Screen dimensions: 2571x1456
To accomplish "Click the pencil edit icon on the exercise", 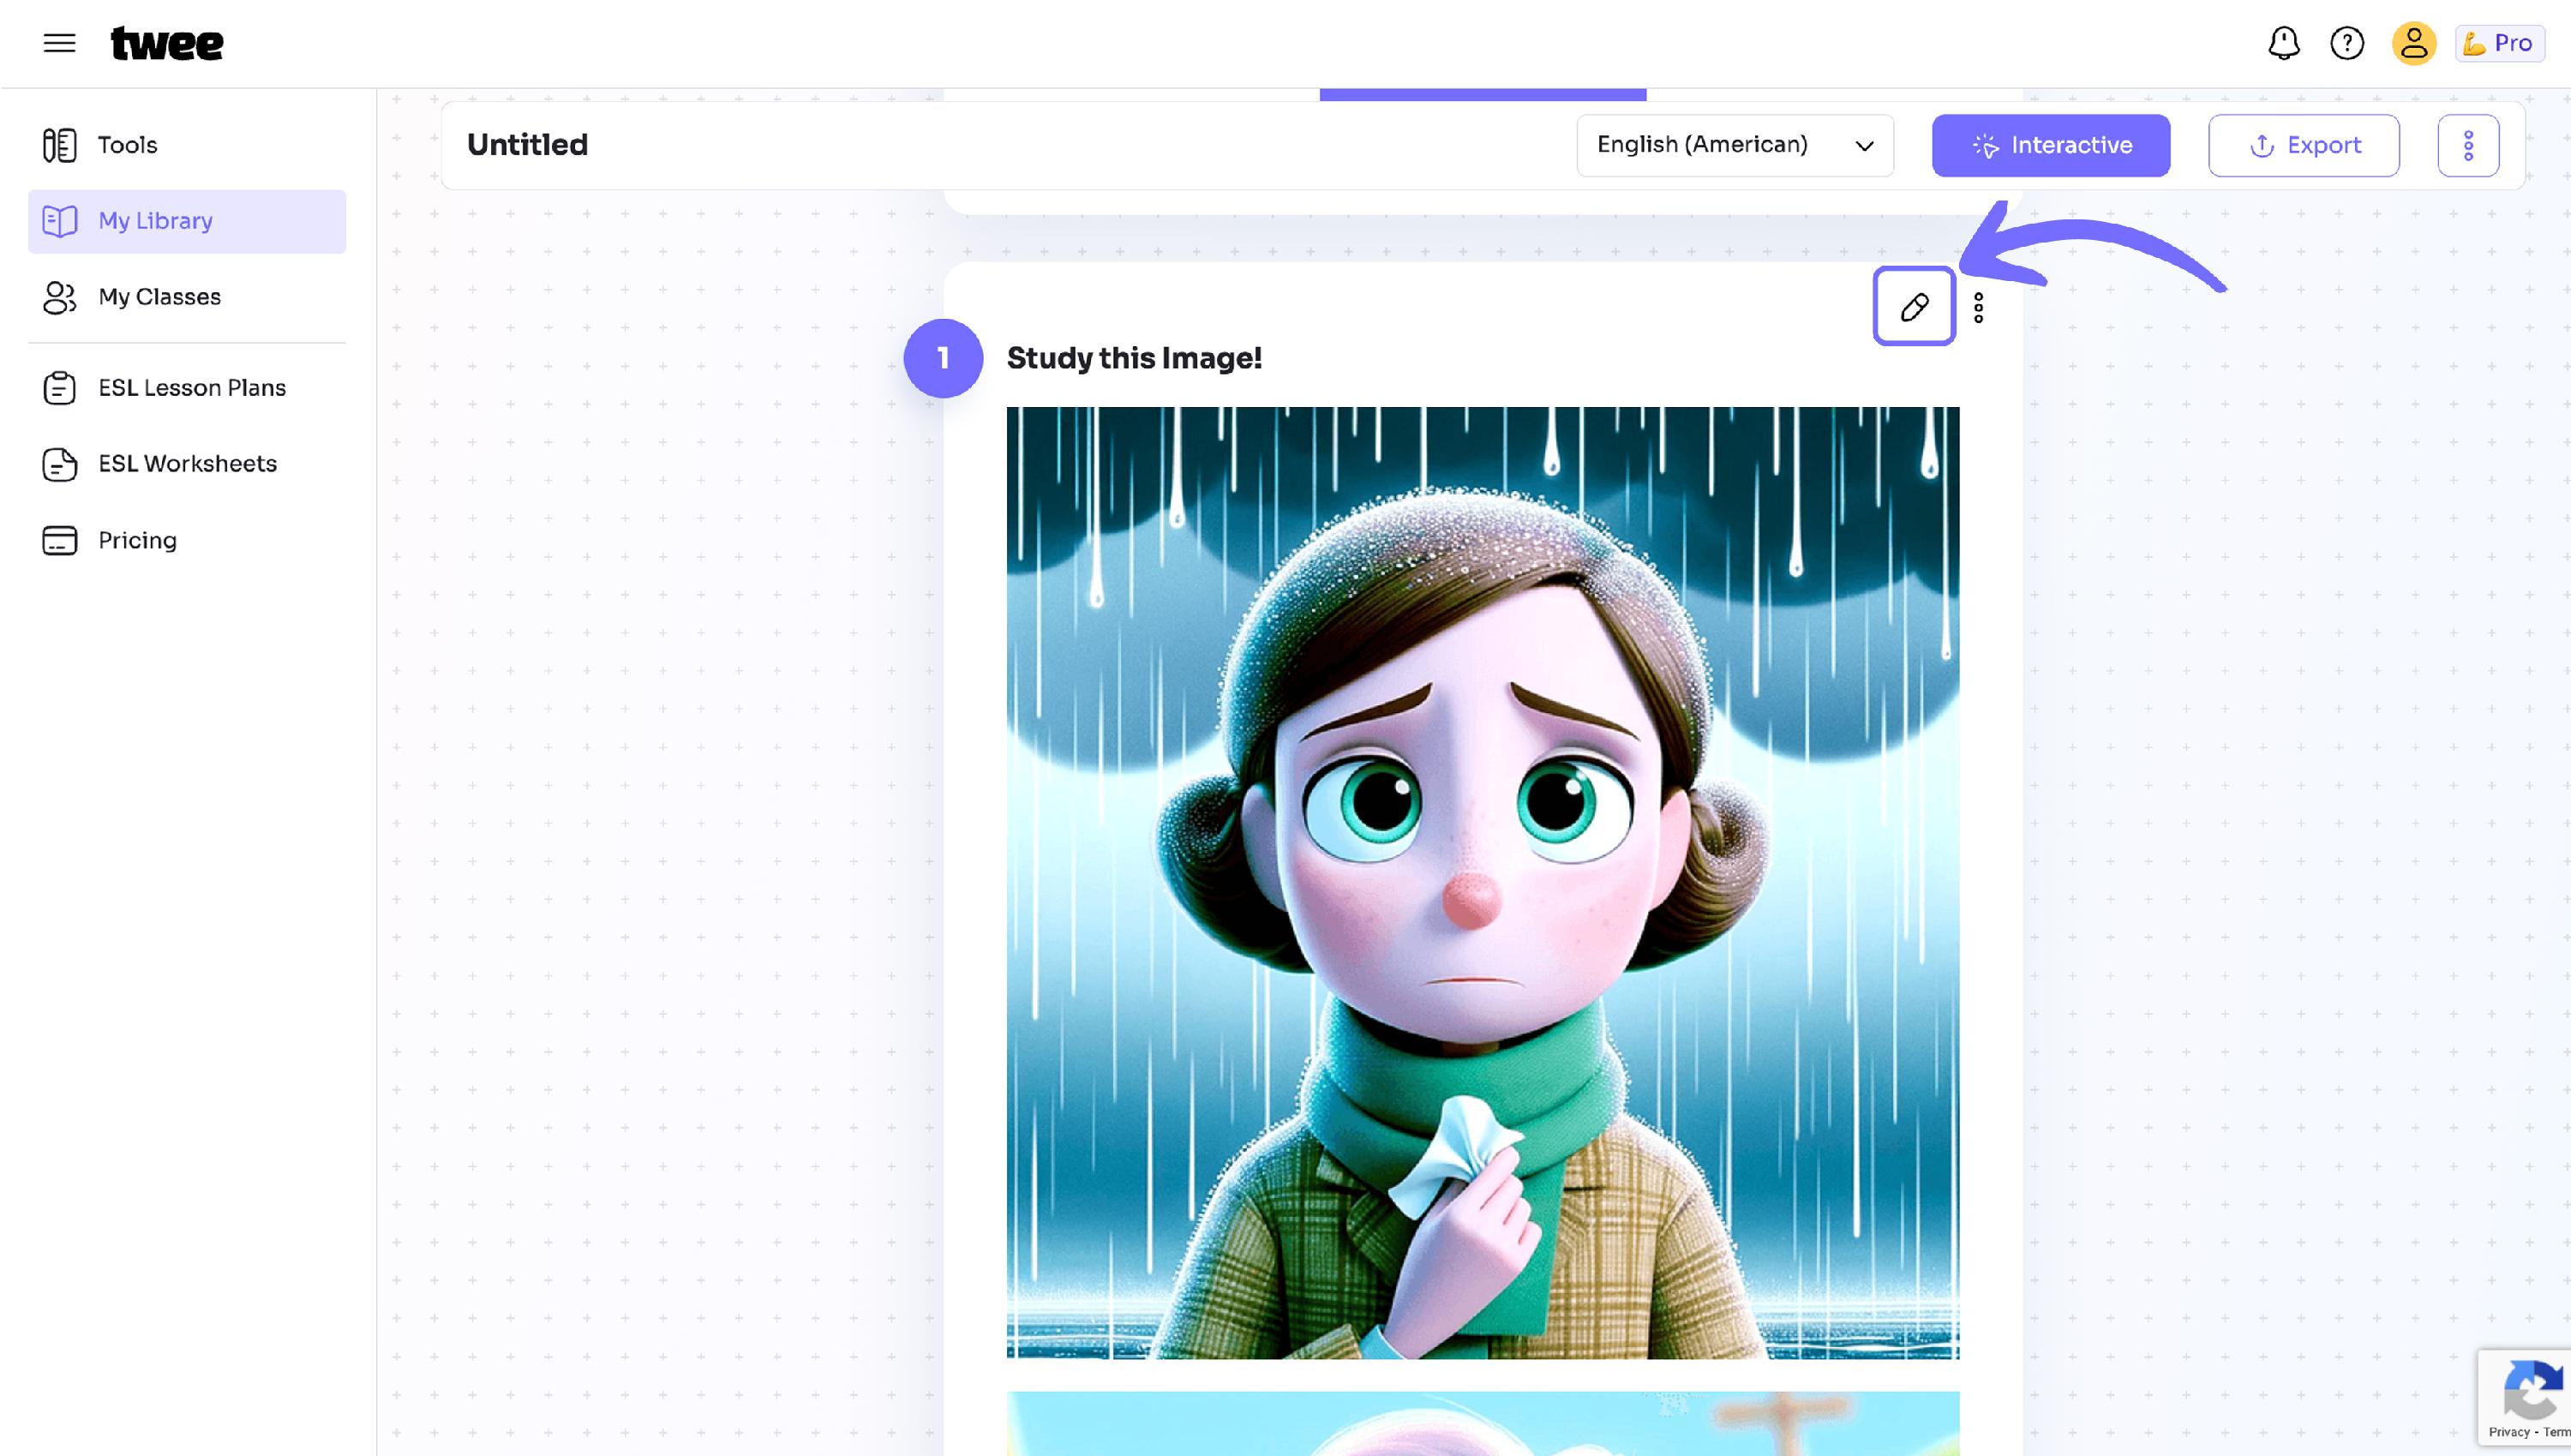I will pos(1914,306).
